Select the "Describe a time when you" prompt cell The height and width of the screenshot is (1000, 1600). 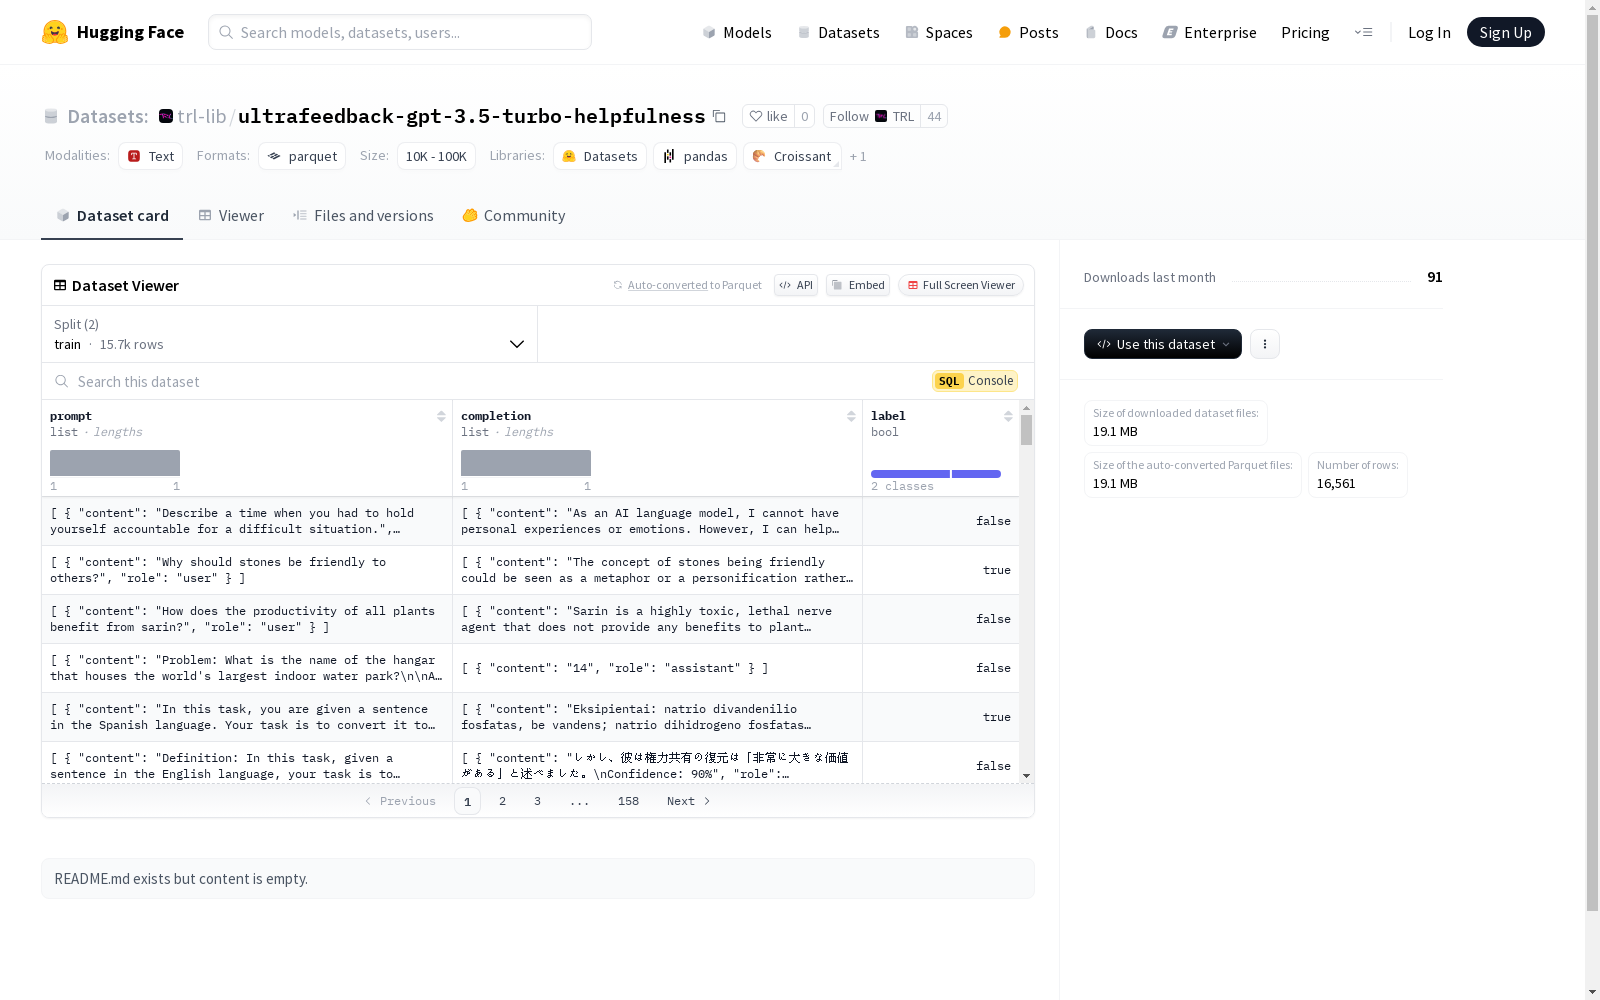[x=247, y=521]
